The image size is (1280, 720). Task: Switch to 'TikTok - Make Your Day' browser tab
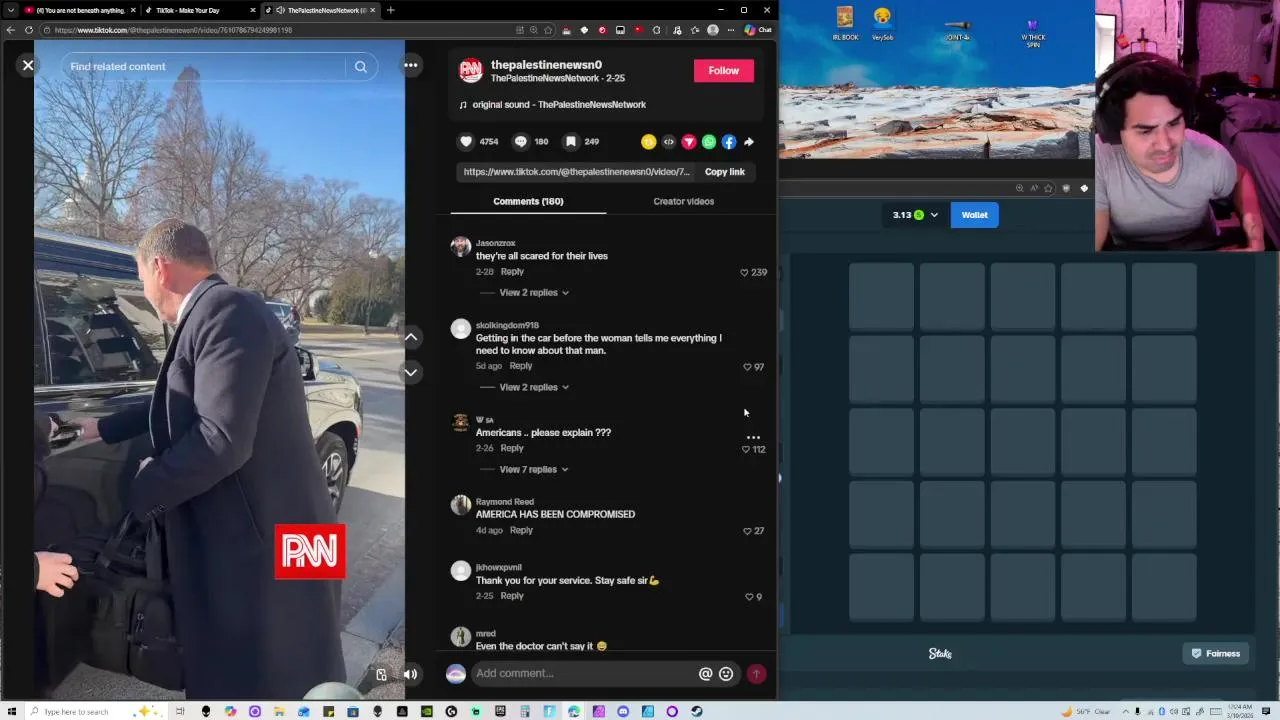198,10
